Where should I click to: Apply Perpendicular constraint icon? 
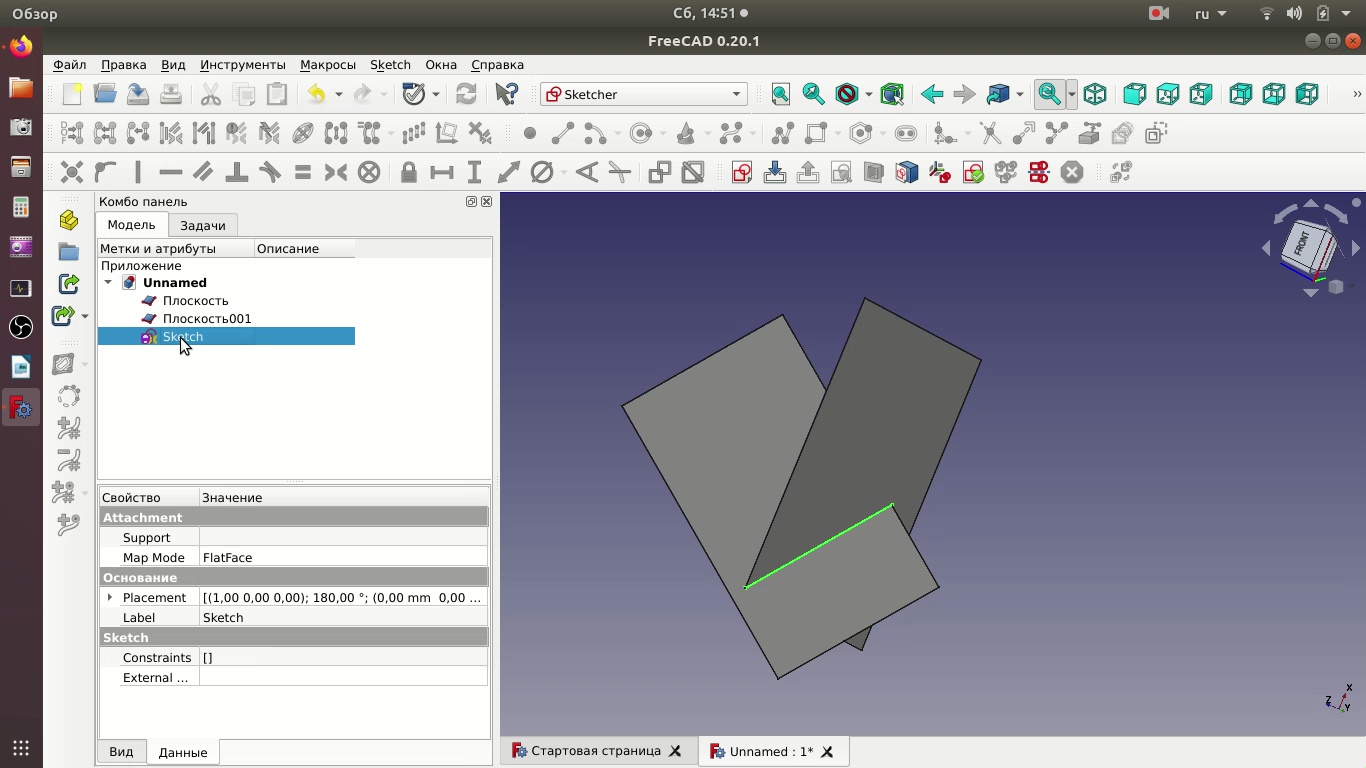click(237, 172)
